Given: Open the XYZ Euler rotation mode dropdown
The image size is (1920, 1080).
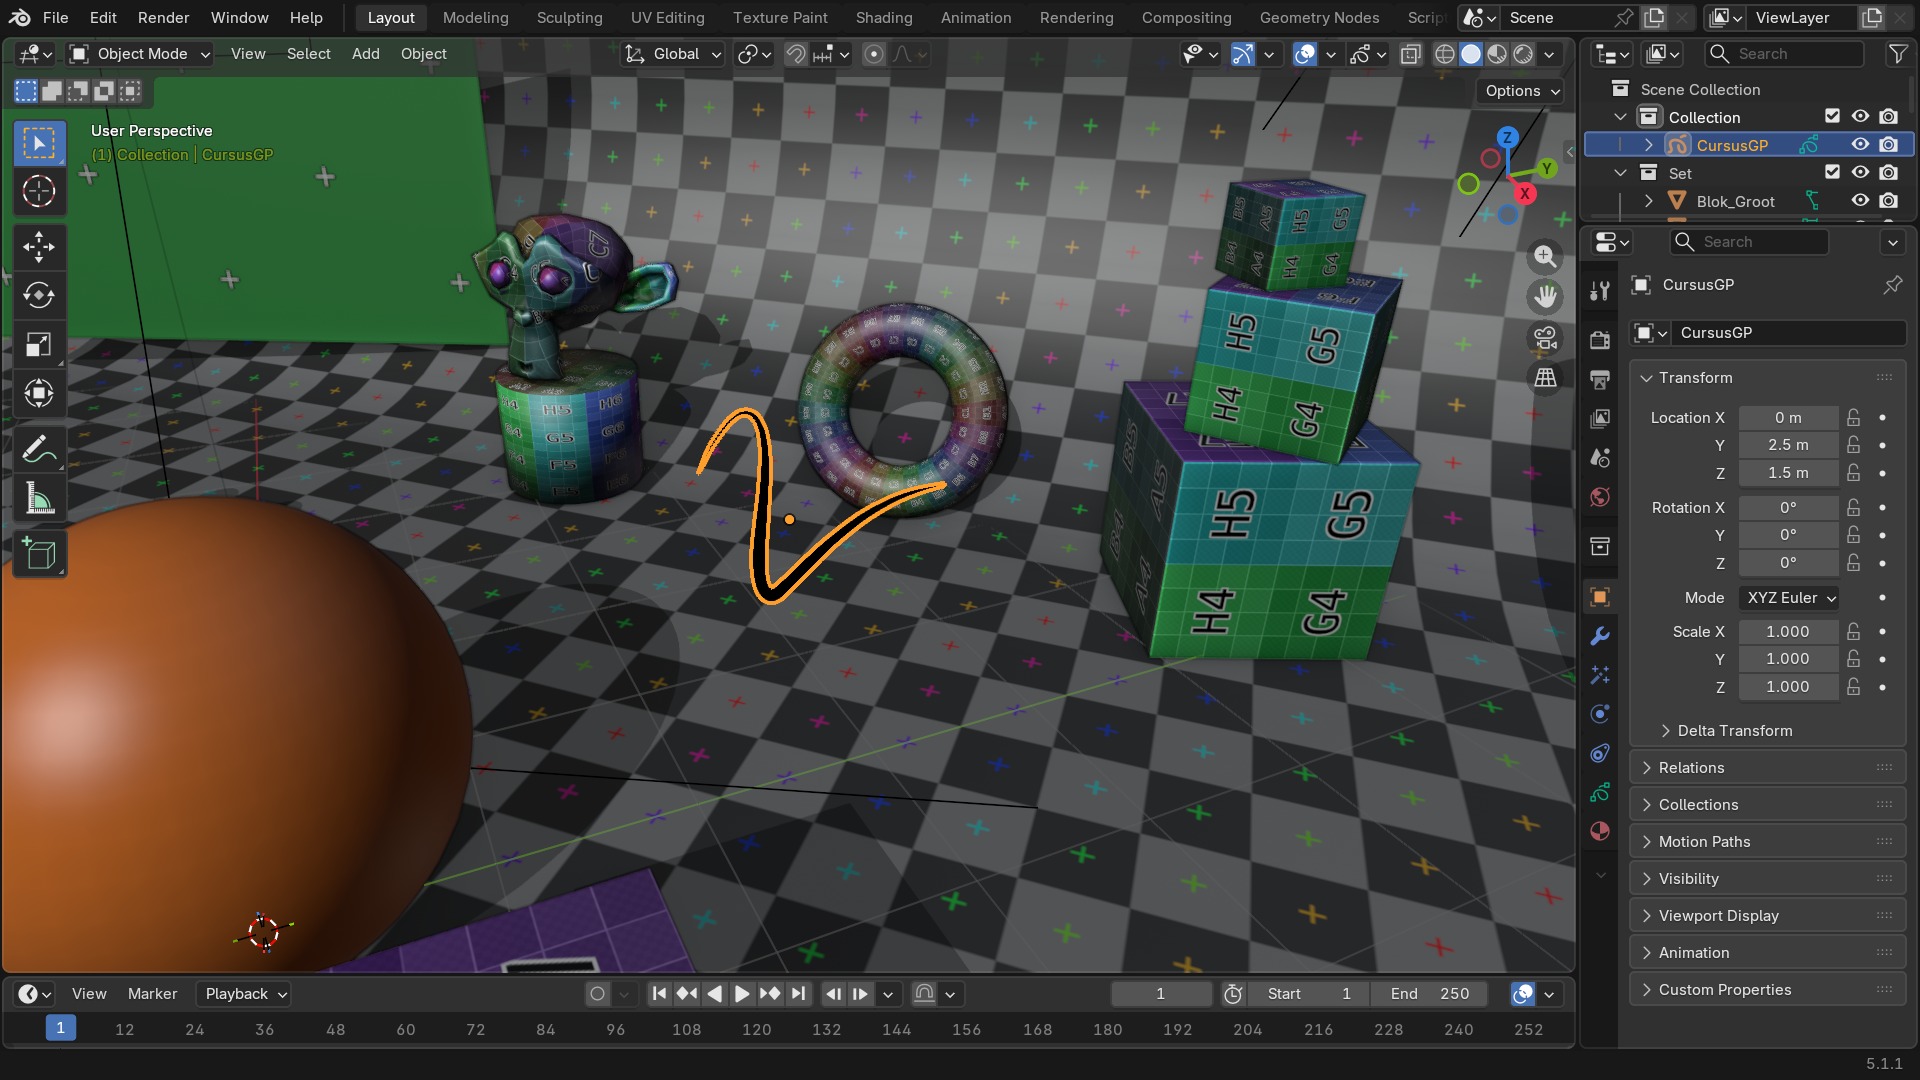Looking at the screenshot, I should pyautogui.click(x=1790, y=598).
